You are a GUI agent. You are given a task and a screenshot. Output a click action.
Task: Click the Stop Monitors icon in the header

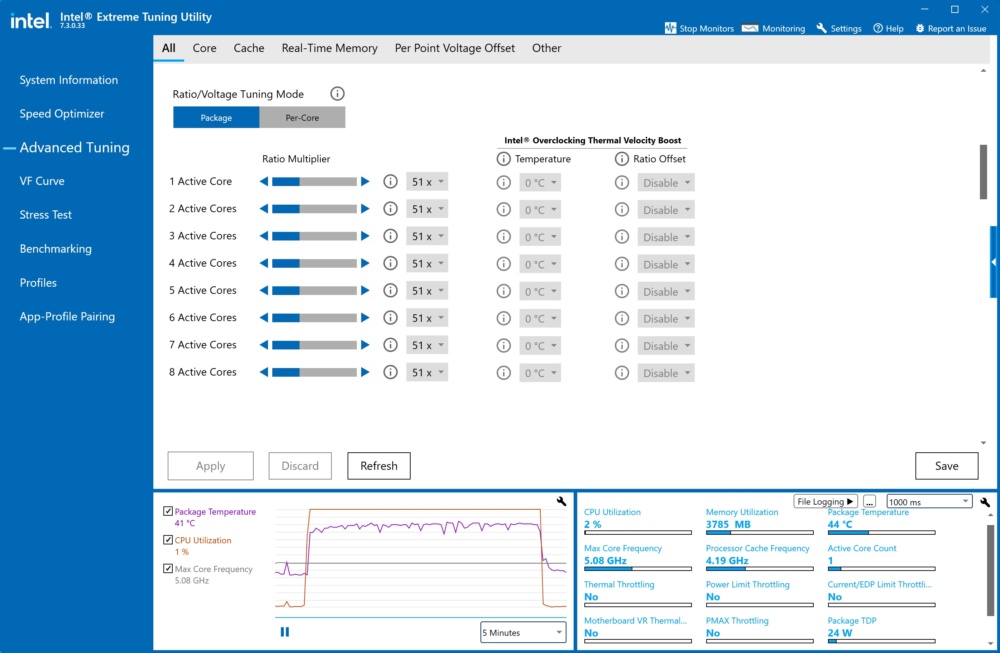click(670, 28)
